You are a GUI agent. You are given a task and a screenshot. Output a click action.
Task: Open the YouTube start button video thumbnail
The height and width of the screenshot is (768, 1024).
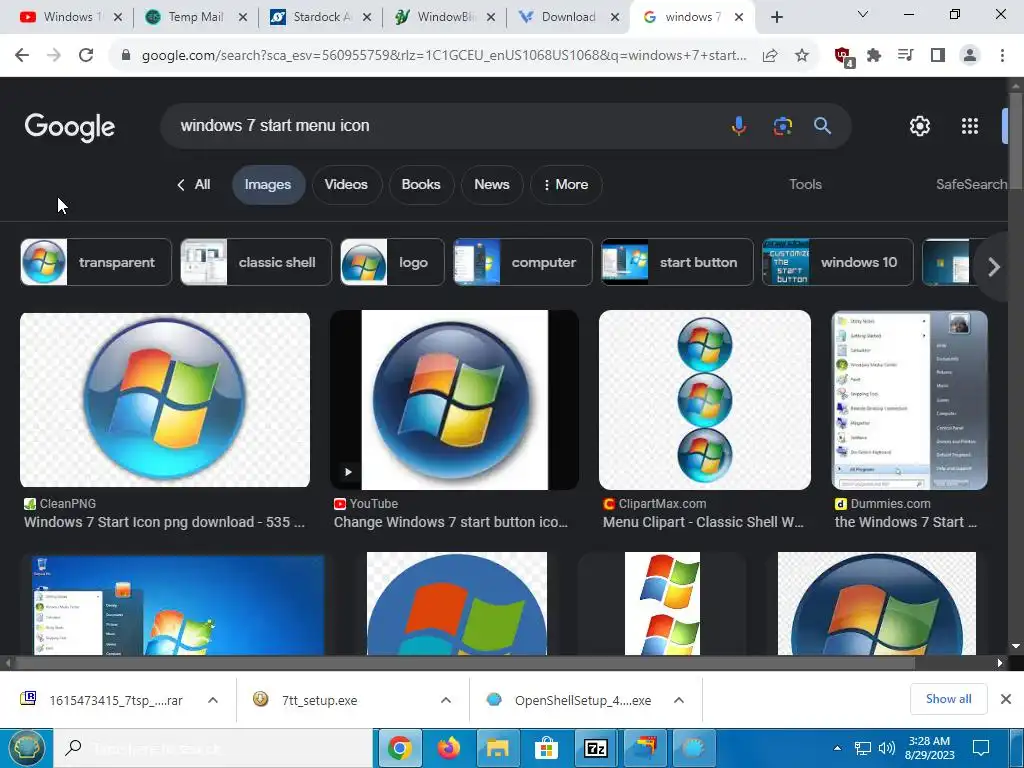455,400
